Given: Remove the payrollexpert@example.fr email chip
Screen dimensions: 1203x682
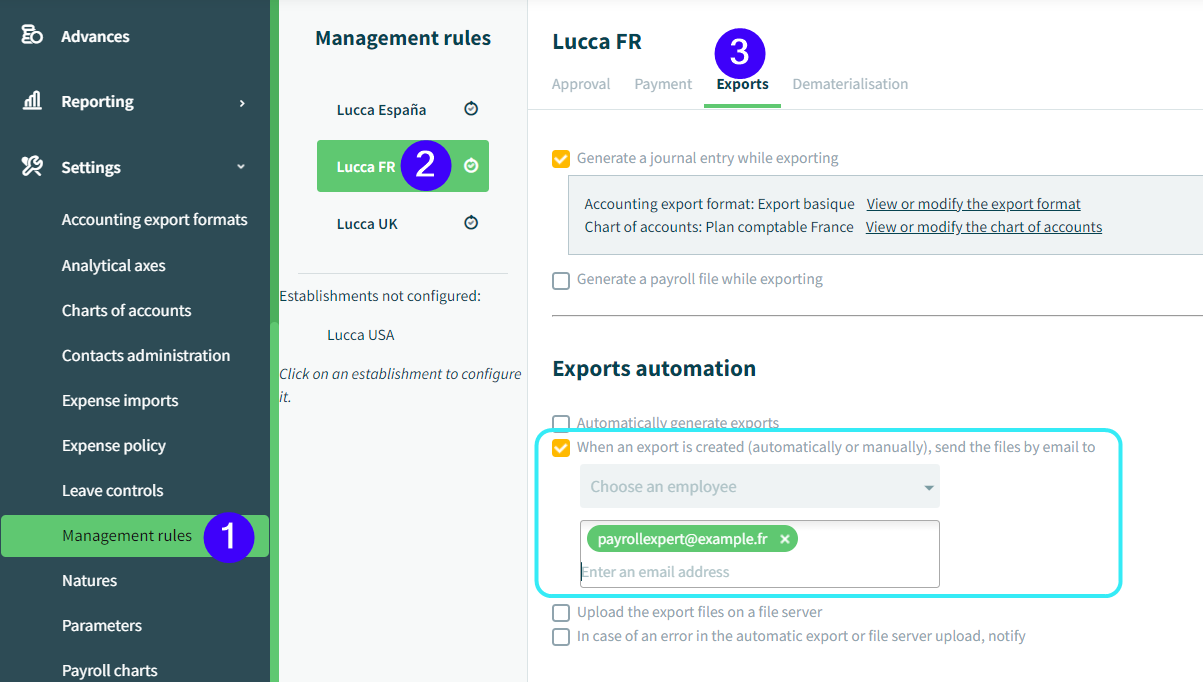Looking at the screenshot, I should (x=785, y=539).
